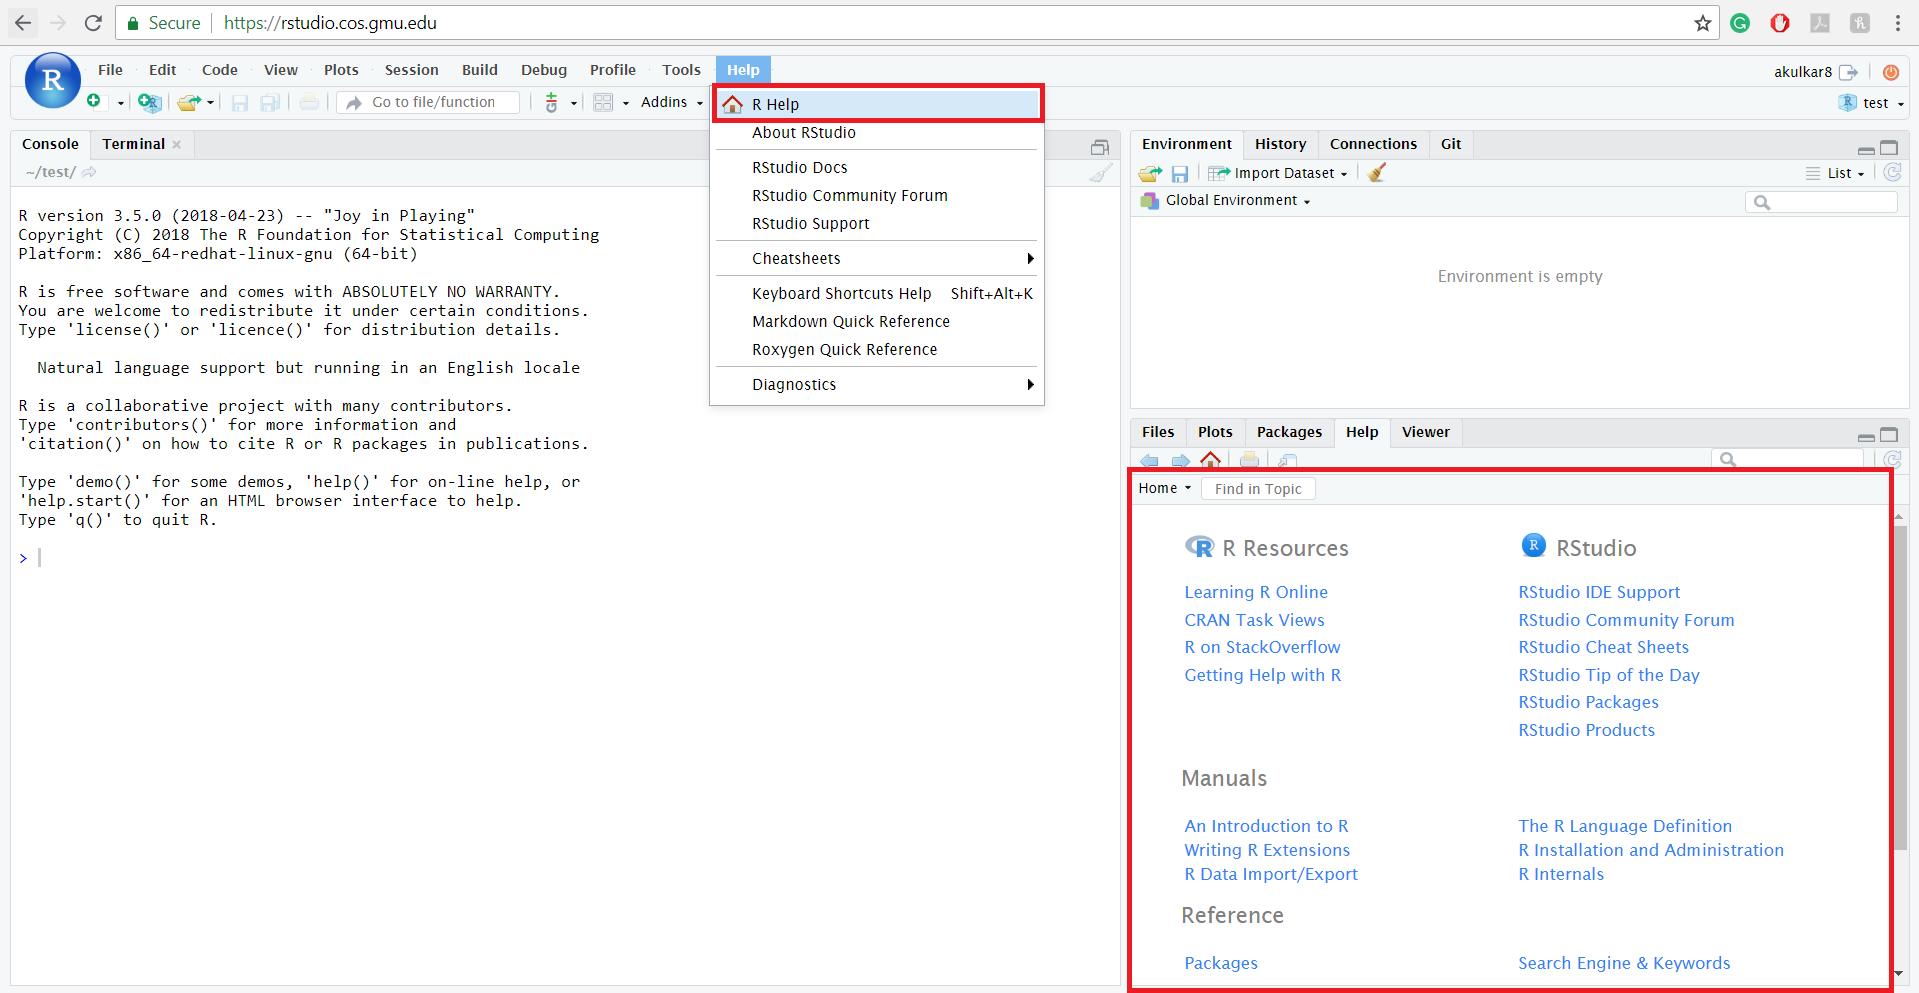This screenshot has width=1919, height=993.
Task: Open the Session menu
Action: click(411, 70)
